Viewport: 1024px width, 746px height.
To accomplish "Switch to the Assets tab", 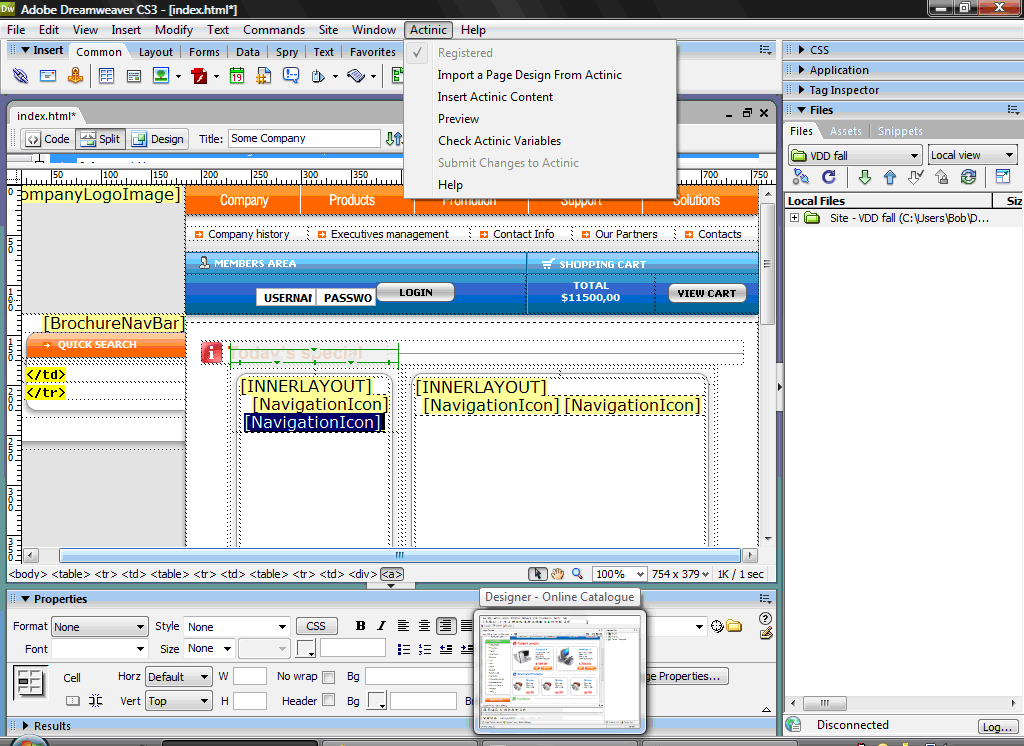I will (x=845, y=131).
